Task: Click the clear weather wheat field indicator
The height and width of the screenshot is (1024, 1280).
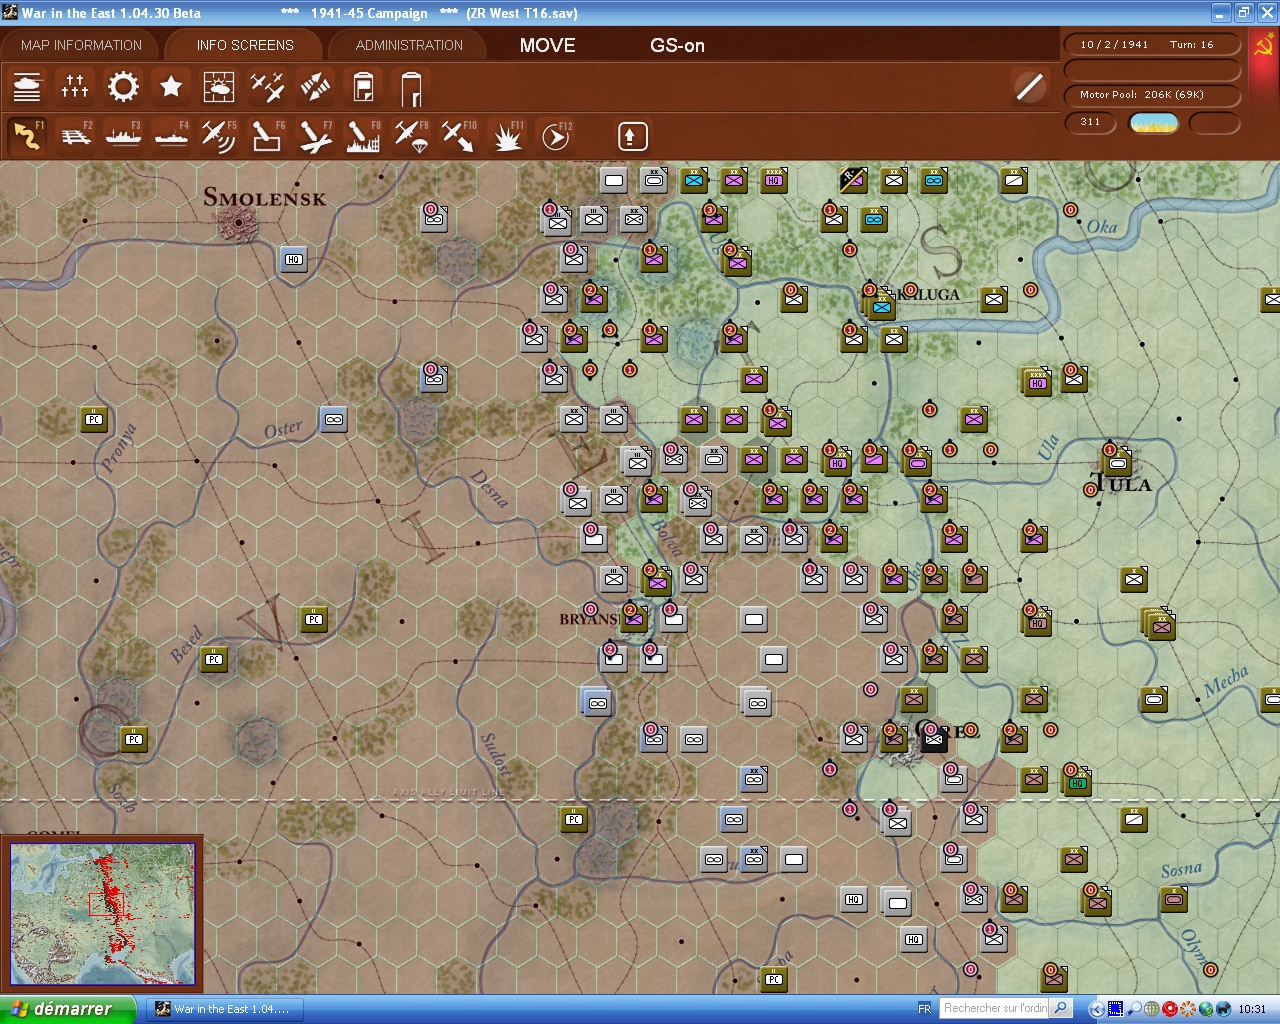Action: click(1154, 123)
